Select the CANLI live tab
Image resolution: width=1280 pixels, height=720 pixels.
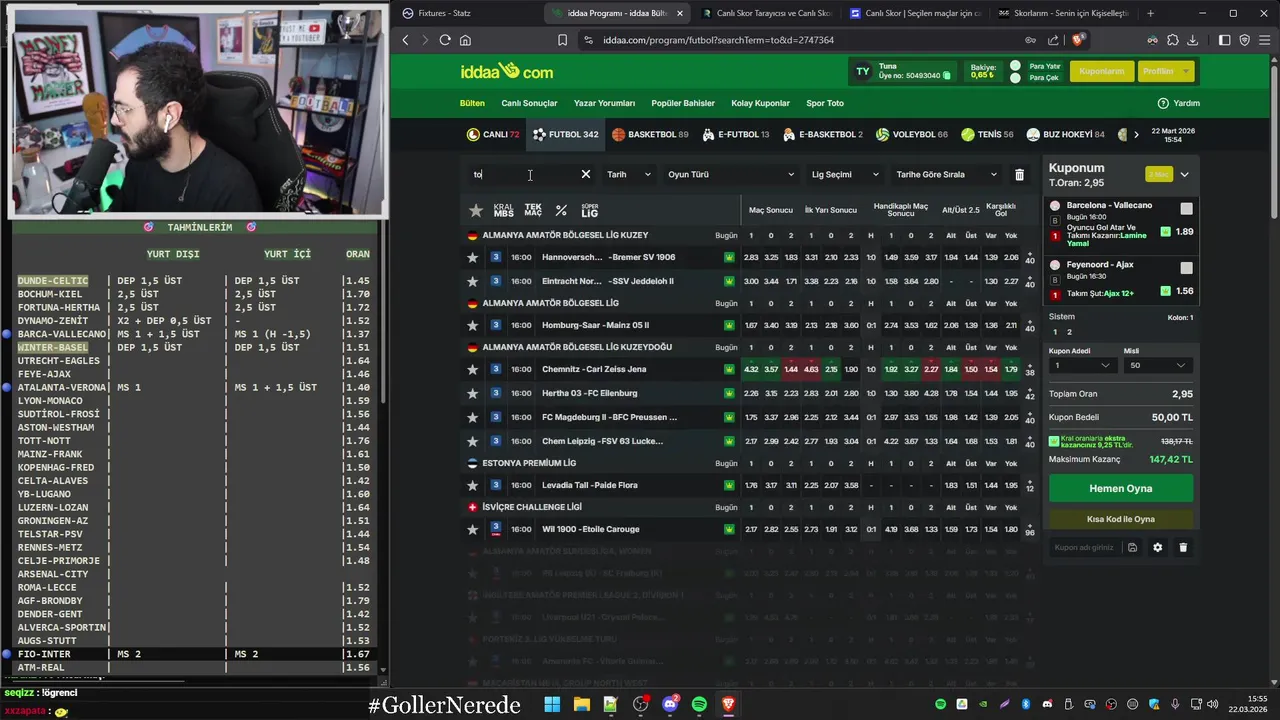point(493,134)
